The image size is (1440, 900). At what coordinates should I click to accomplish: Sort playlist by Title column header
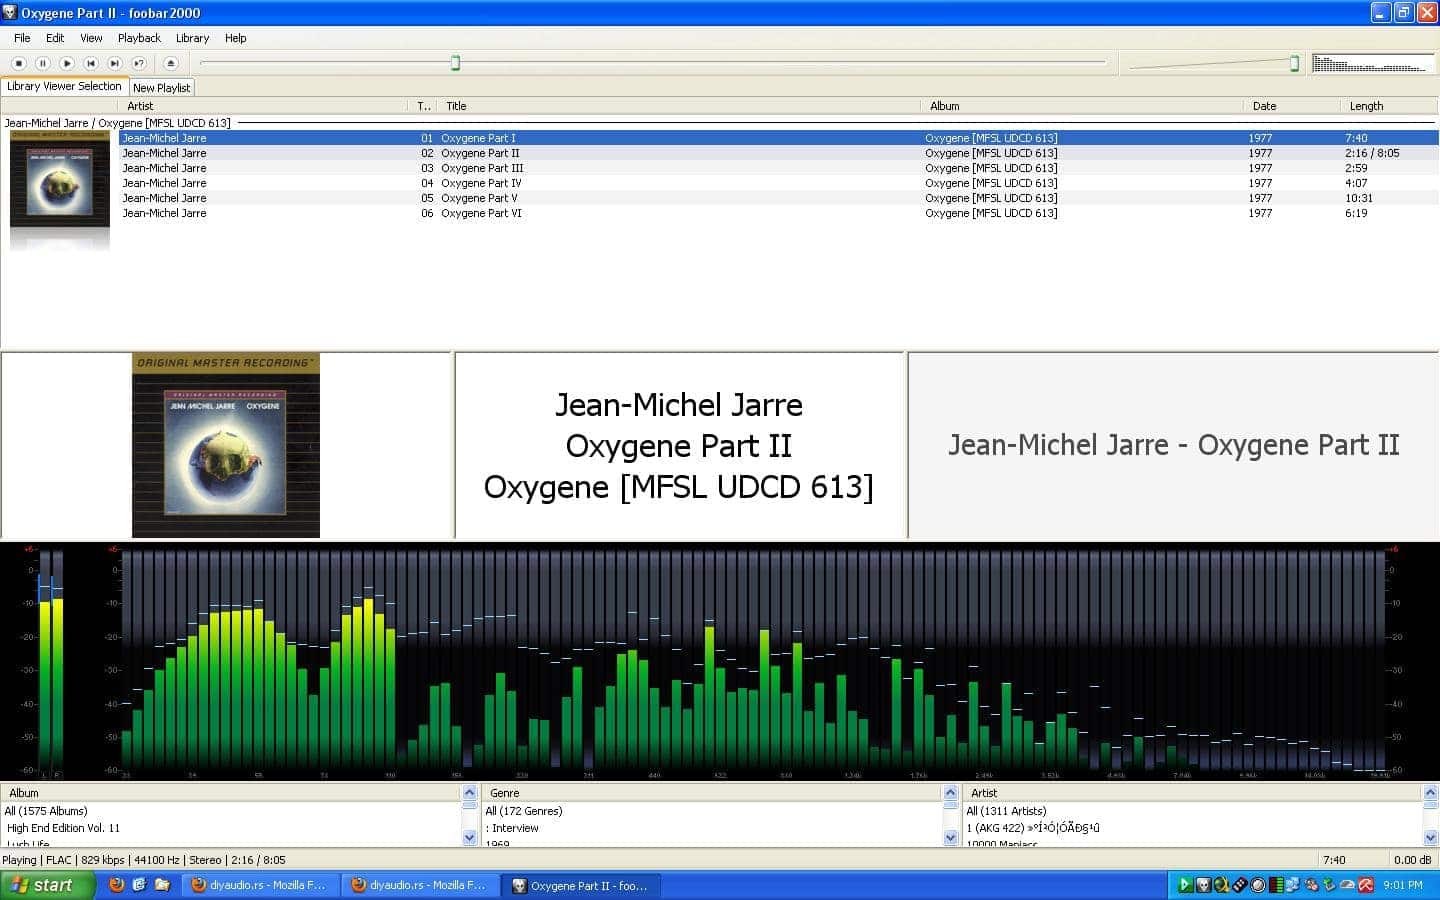[679, 106]
